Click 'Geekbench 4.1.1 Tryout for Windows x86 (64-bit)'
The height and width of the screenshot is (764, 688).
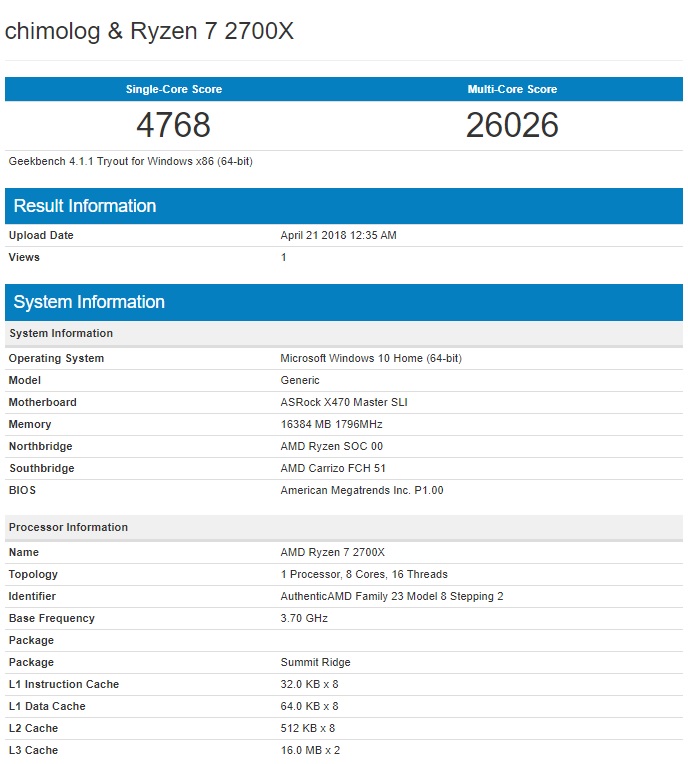(131, 161)
